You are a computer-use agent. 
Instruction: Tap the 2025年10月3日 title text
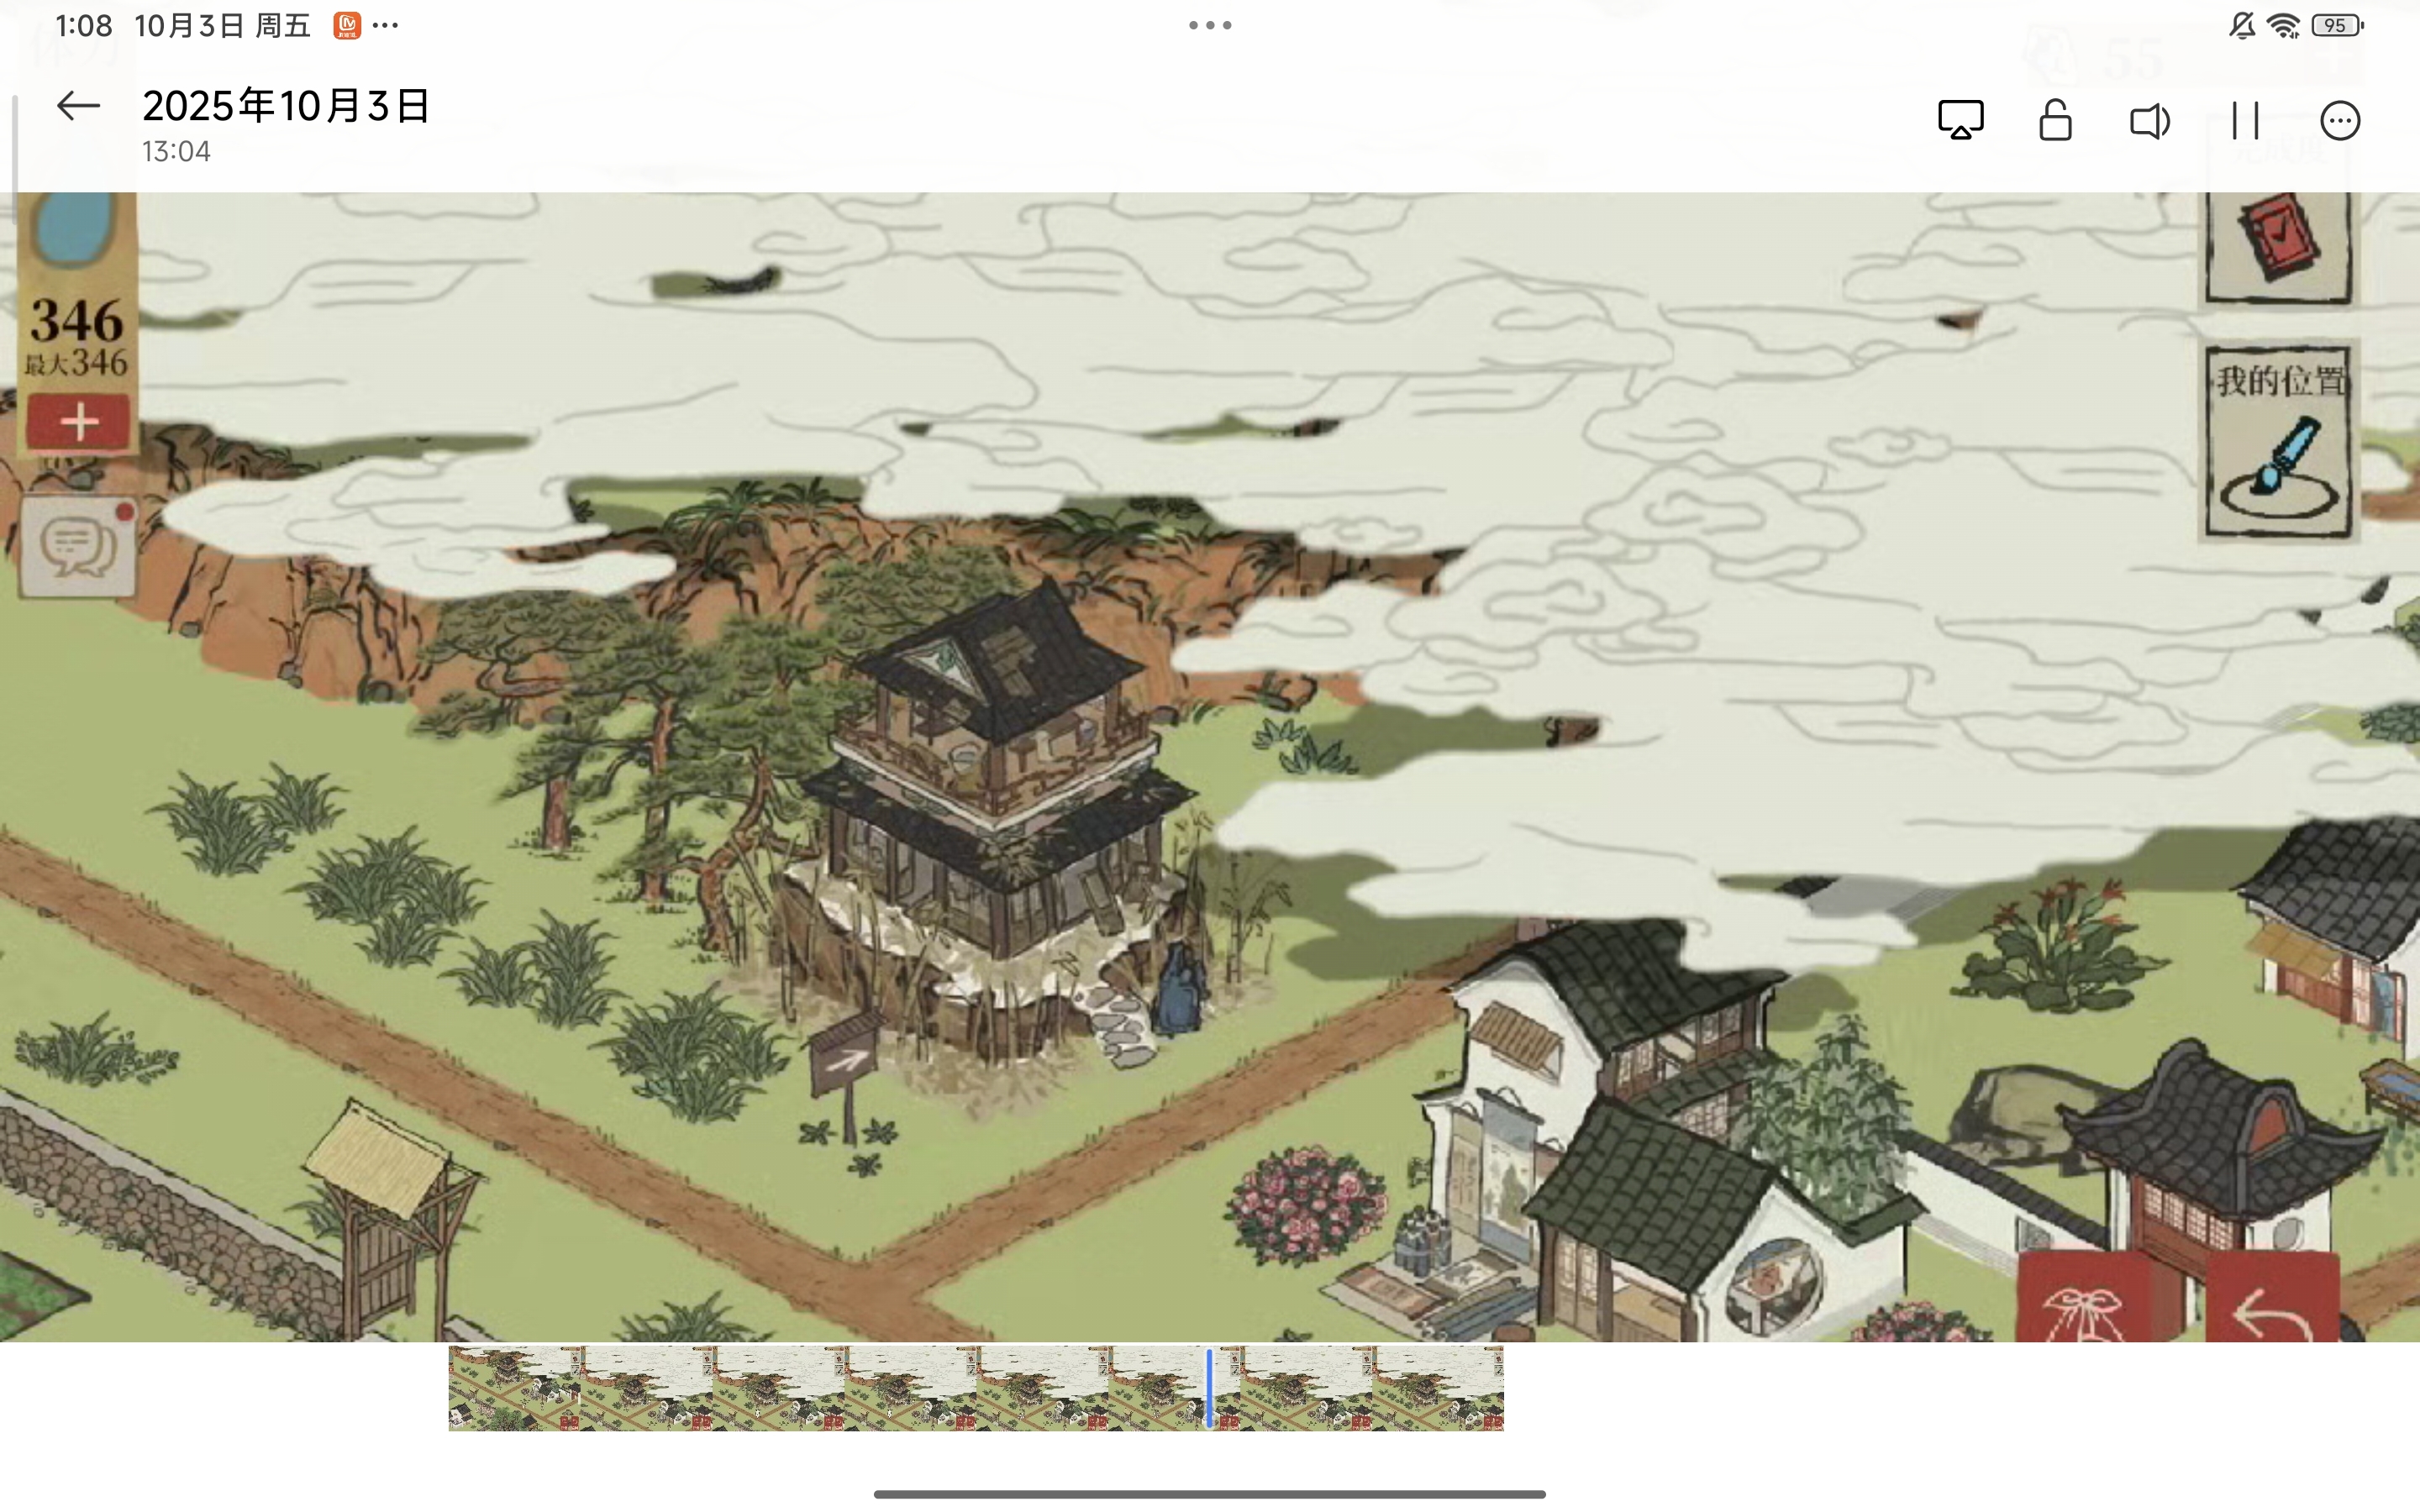(x=286, y=106)
